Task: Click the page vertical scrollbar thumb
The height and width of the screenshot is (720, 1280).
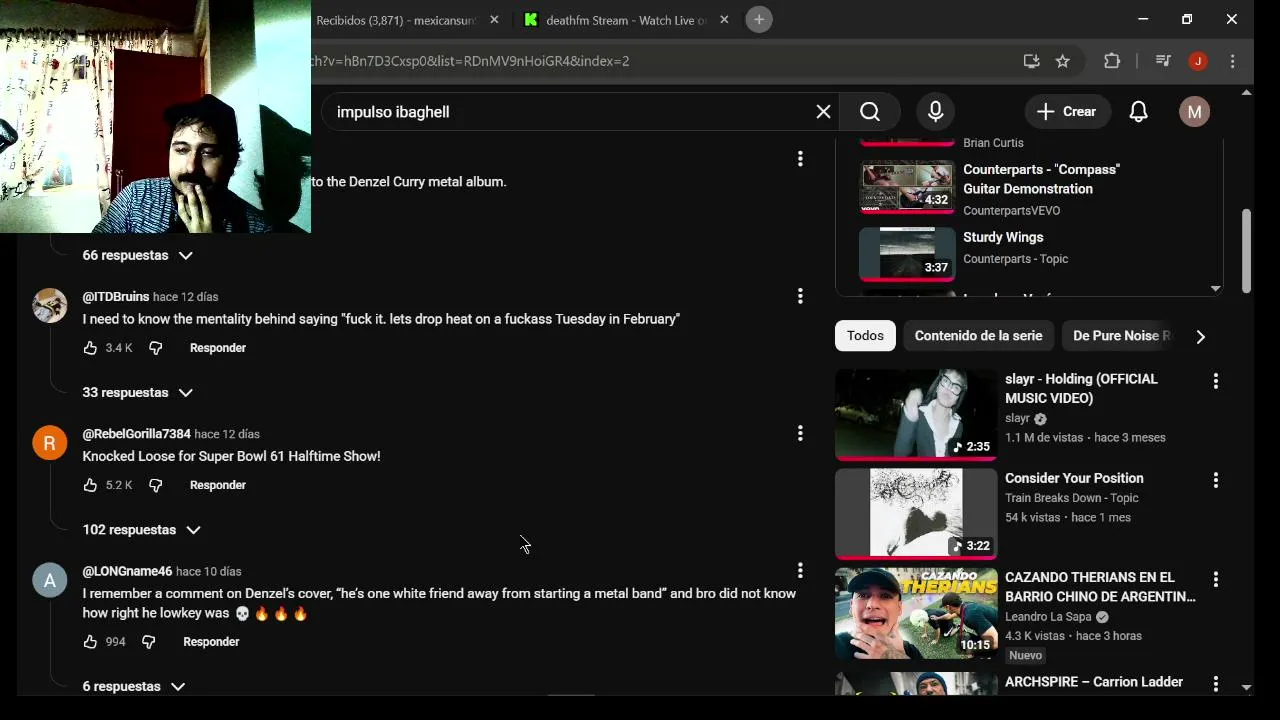Action: coord(1246,250)
